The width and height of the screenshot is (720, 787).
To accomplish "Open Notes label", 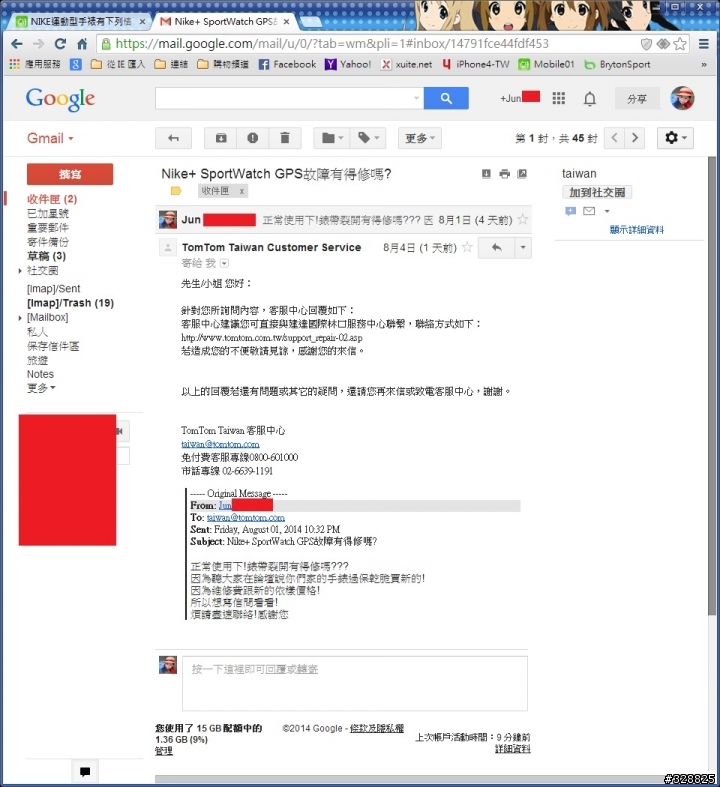I will coord(40,374).
